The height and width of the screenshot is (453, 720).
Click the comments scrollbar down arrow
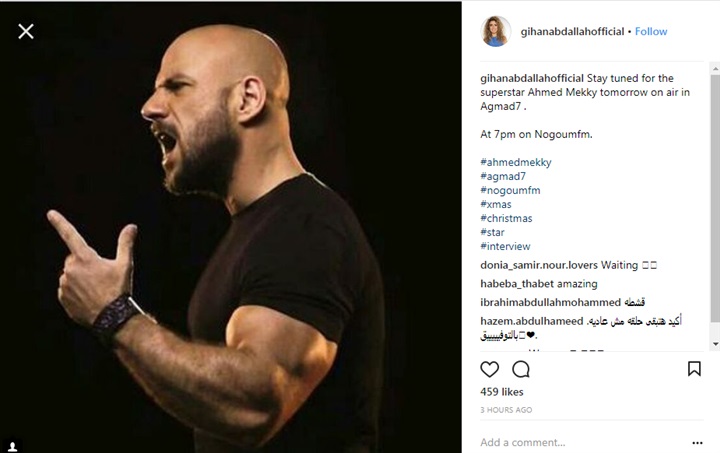tap(715, 344)
